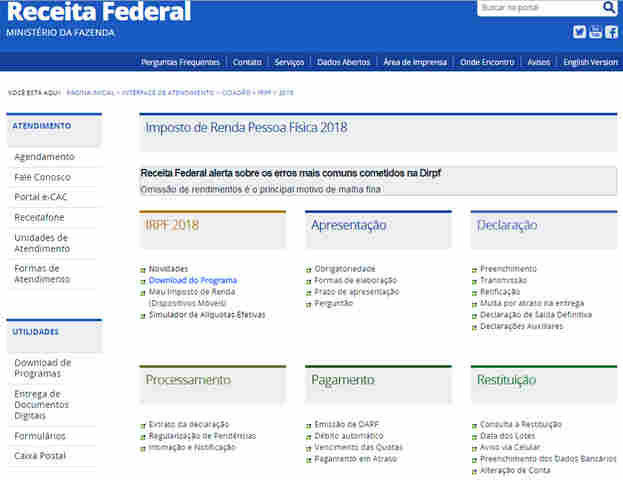The image size is (623, 480).
Task: Open IRPF 2018 section heading
Action: (x=172, y=225)
